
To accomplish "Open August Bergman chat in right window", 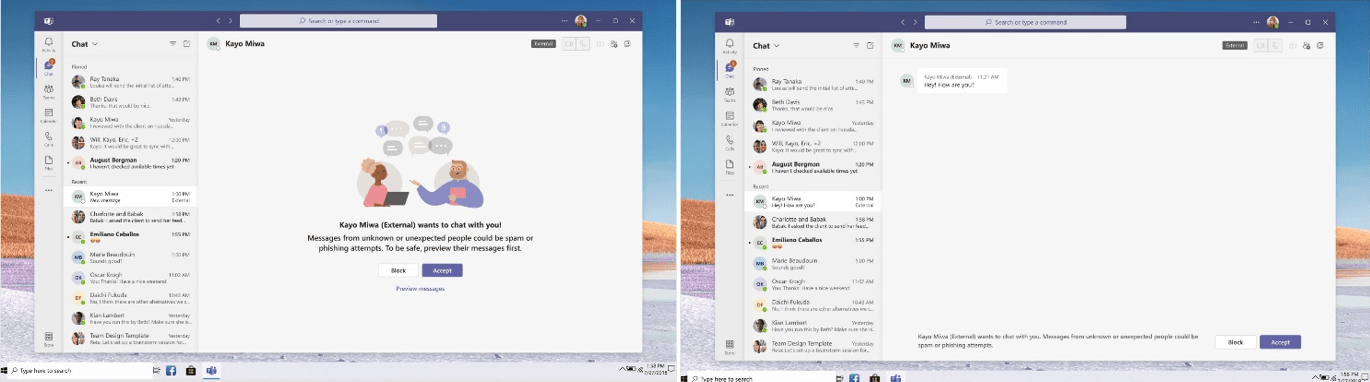I will point(813,167).
